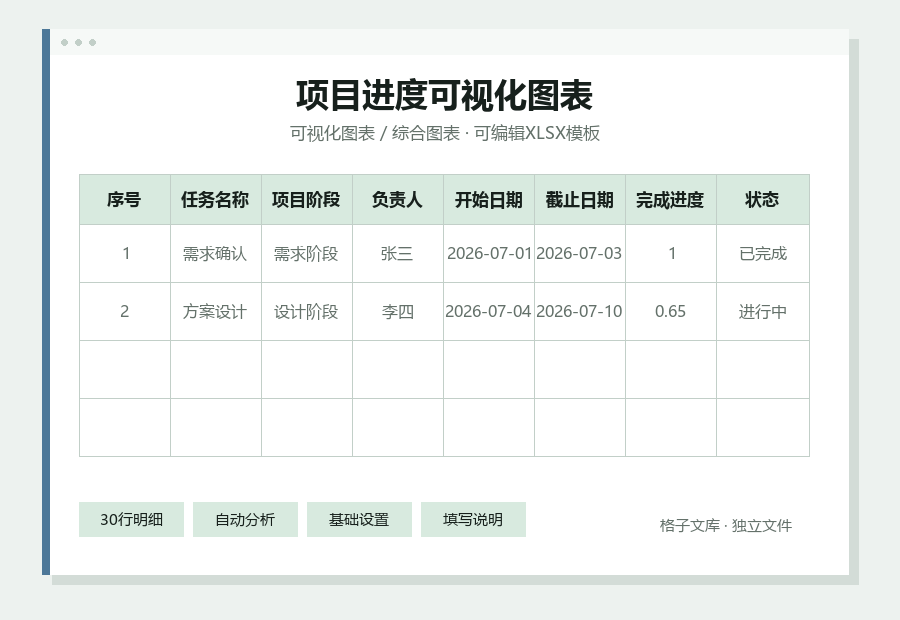Click the 需求阶段 cell

coord(307,253)
